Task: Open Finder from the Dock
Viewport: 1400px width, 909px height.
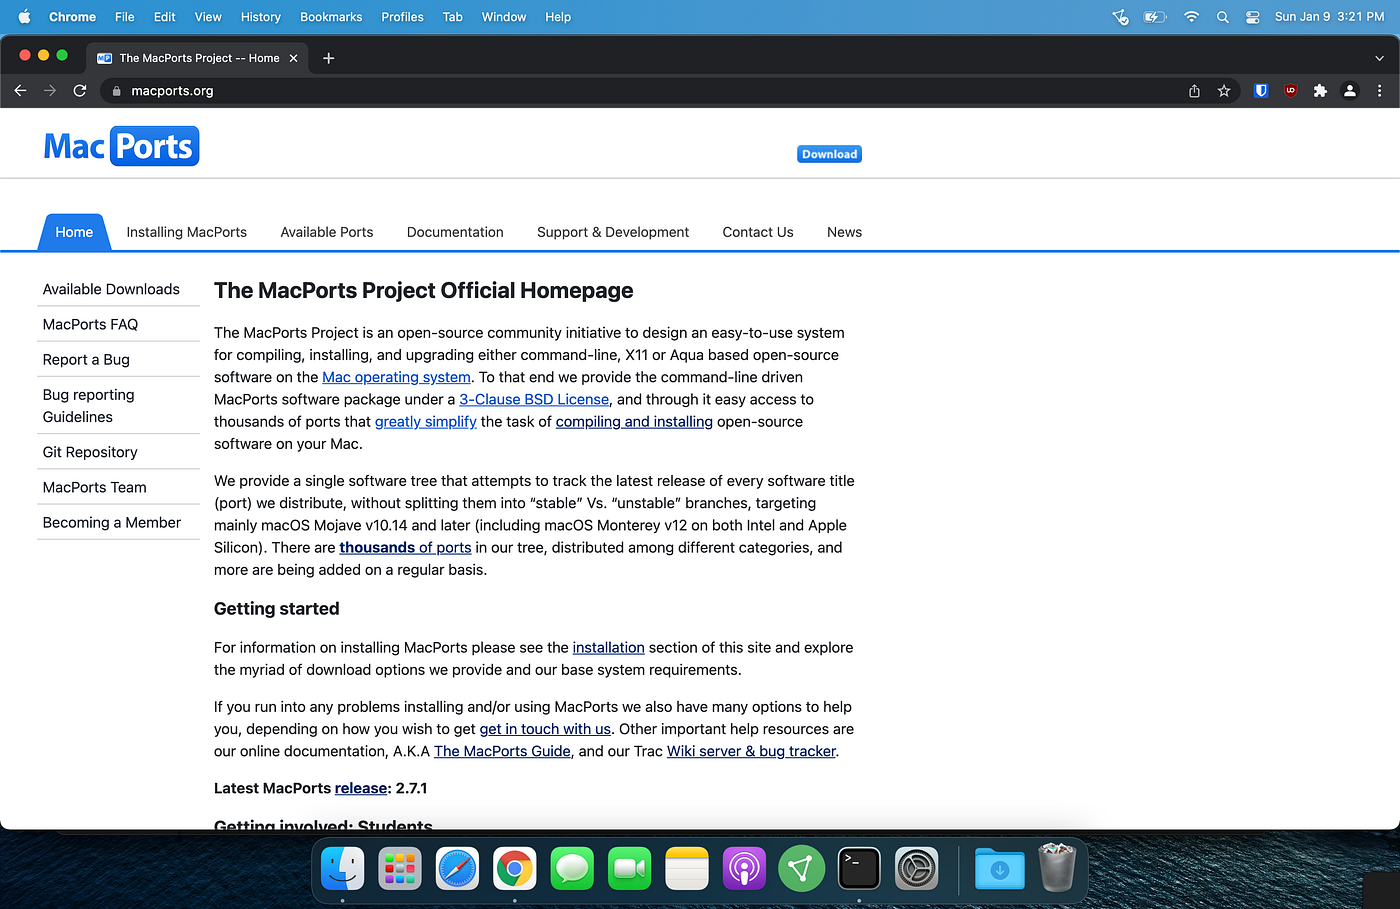Action: coord(343,868)
